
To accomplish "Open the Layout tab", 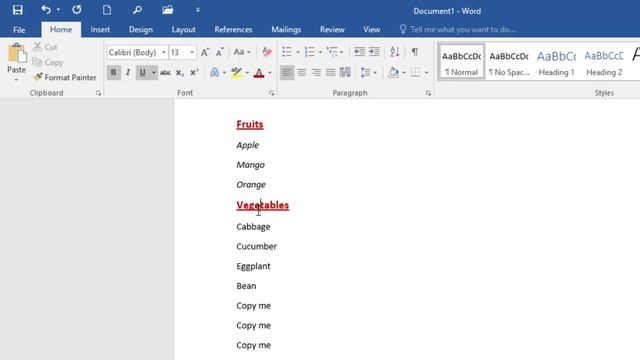I will pos(183,29).
